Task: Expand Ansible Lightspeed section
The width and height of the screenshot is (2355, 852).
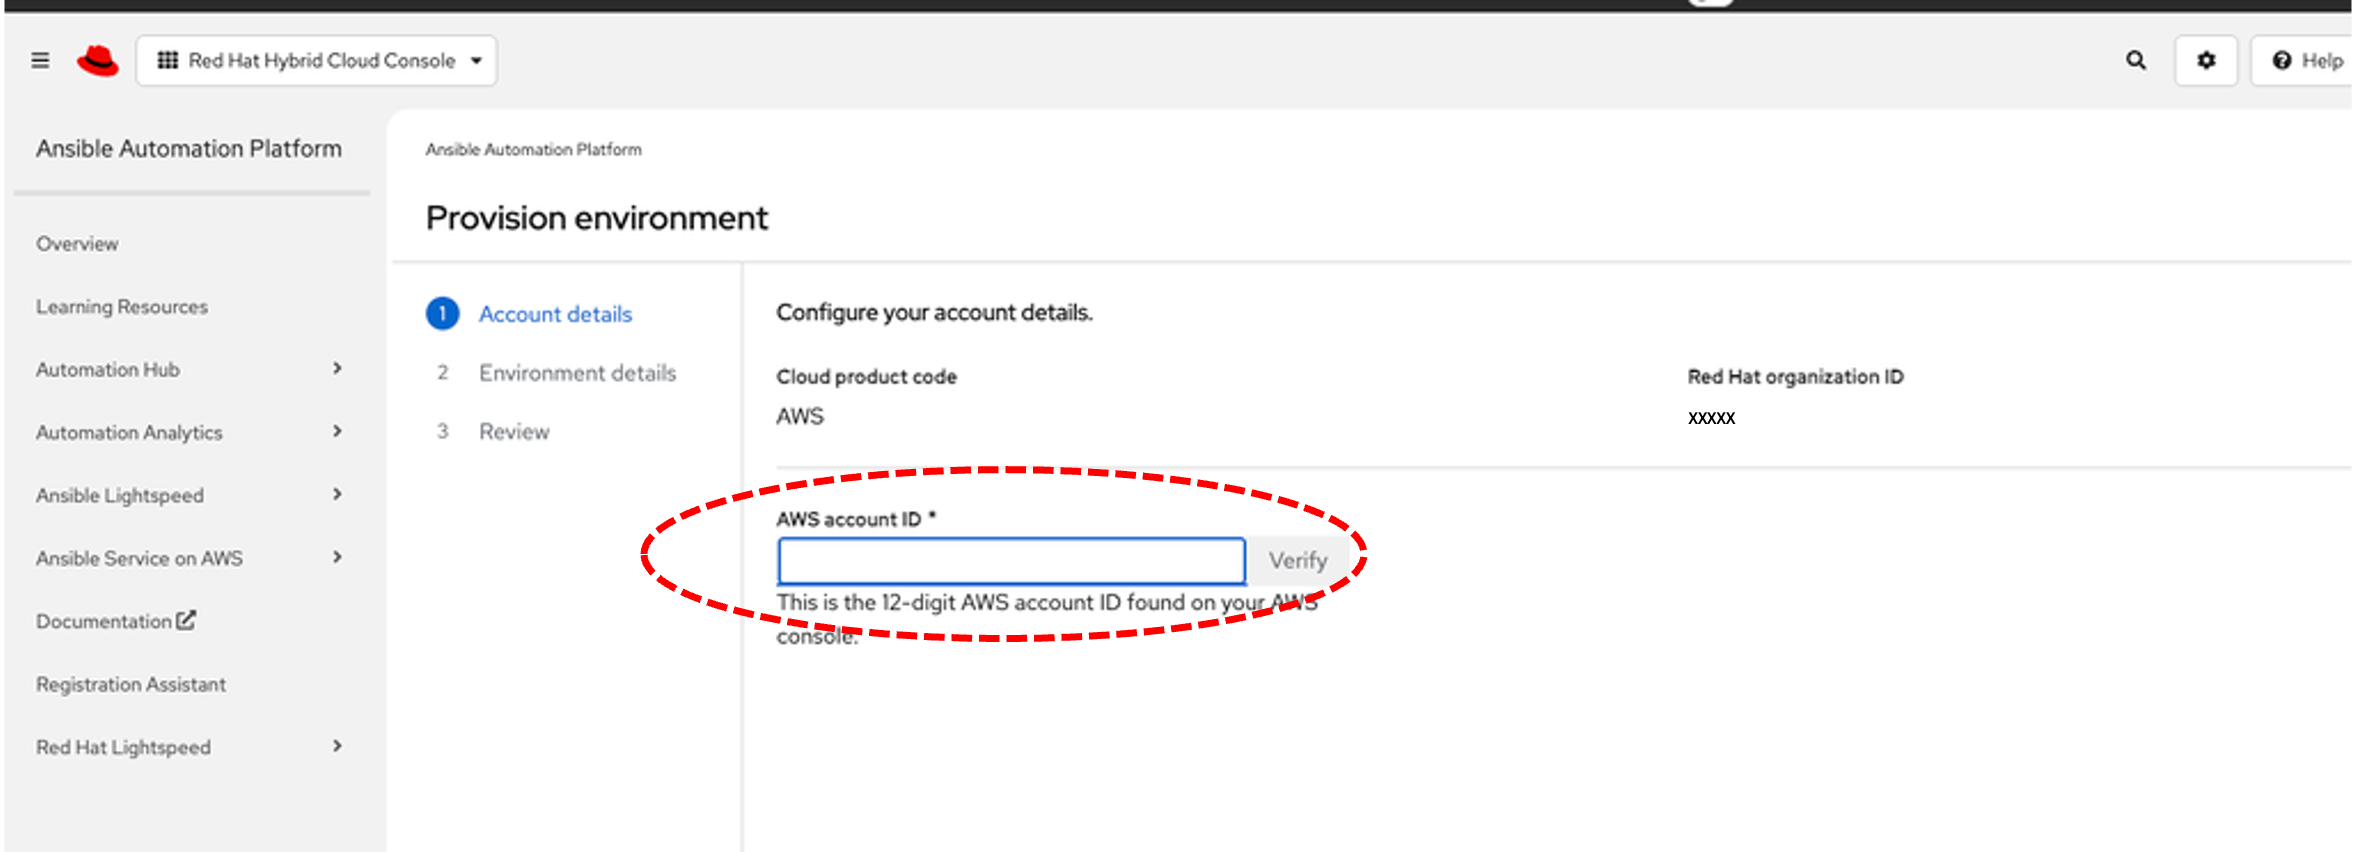Action: 190,496
